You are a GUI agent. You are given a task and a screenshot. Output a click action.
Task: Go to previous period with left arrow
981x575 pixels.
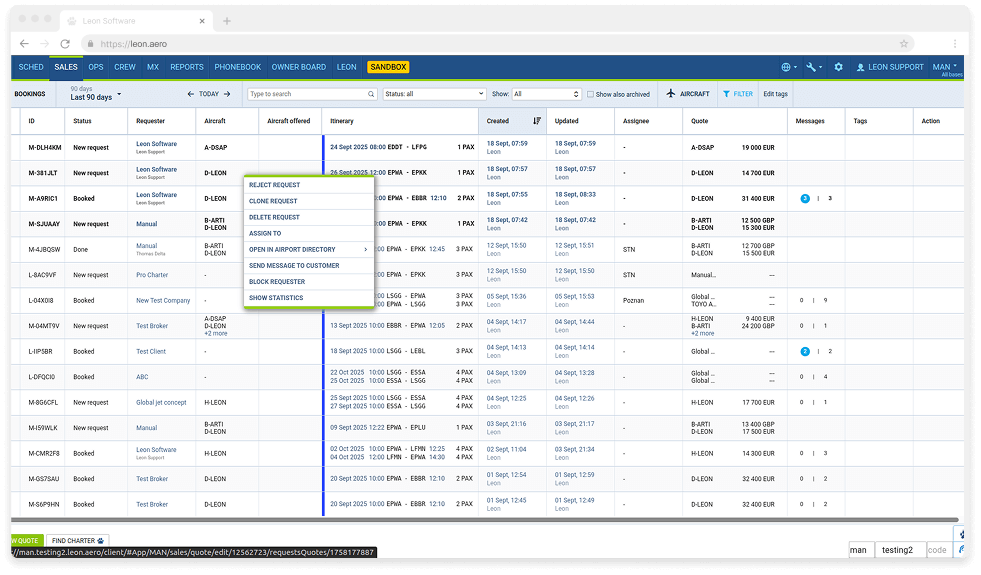pos(191,94)
